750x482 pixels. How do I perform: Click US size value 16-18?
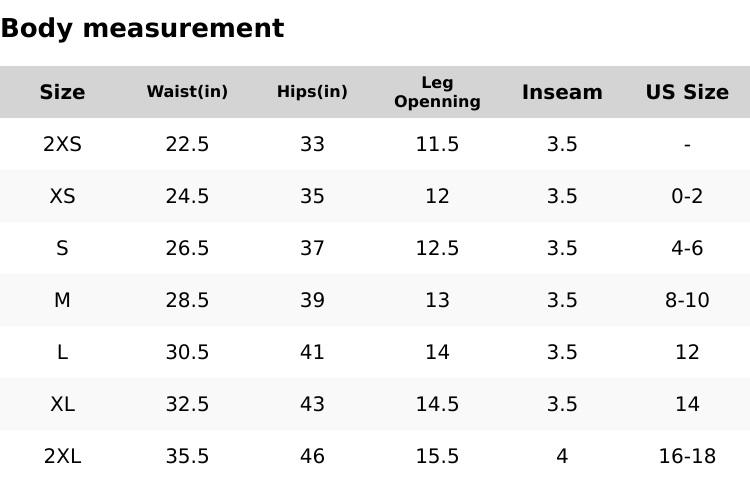point(687,456)
